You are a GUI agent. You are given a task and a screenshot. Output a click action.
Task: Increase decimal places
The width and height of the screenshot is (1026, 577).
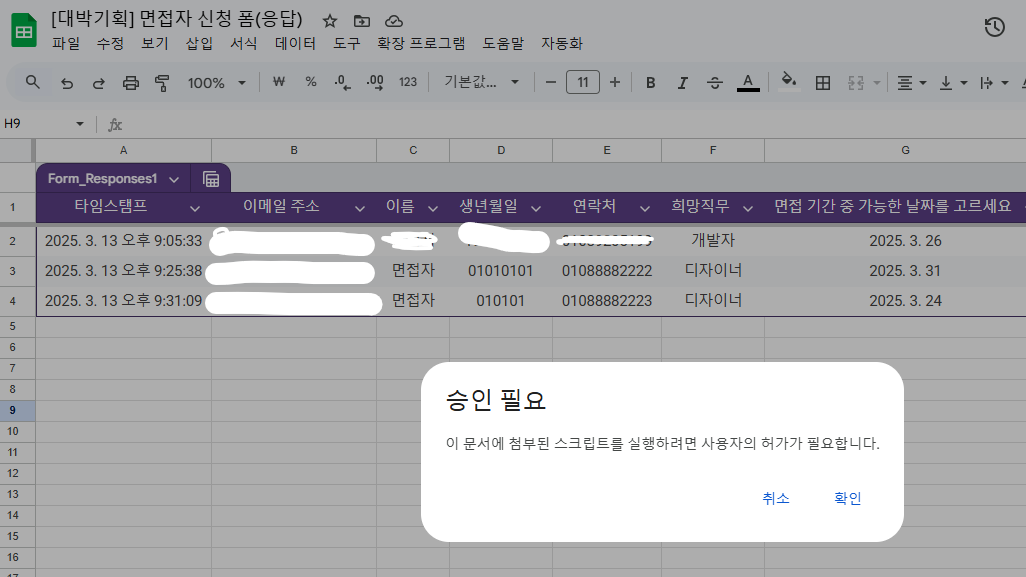[375, 82]
